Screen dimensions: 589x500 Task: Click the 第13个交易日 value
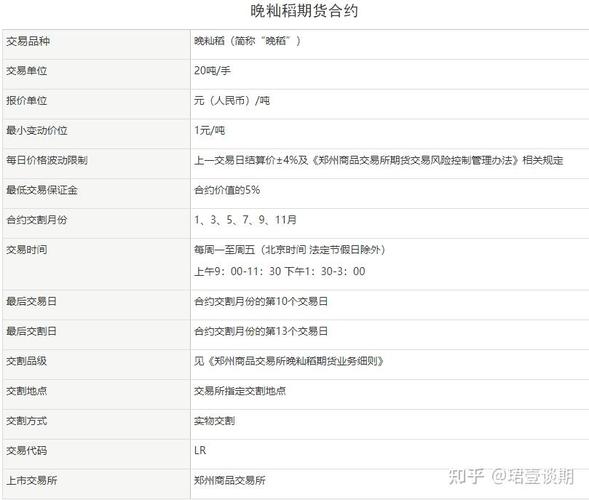point(261,331)
